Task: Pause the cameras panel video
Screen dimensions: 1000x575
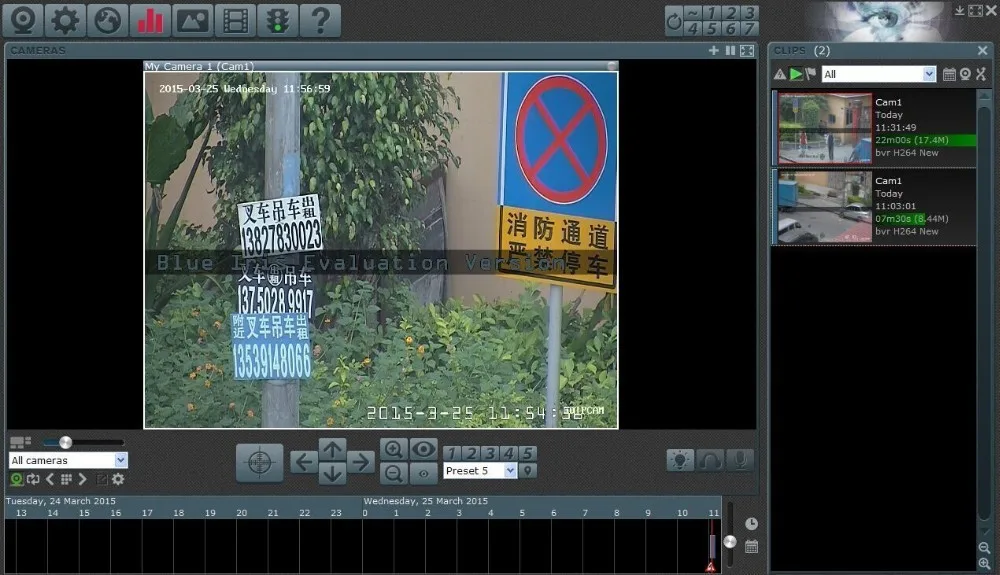Action: point(730,50)
